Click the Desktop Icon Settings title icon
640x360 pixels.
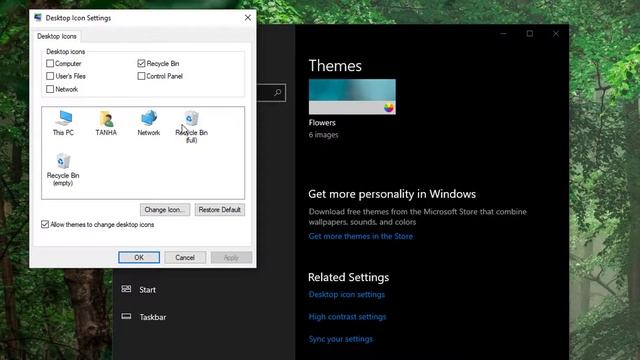(x=38, y=18)
